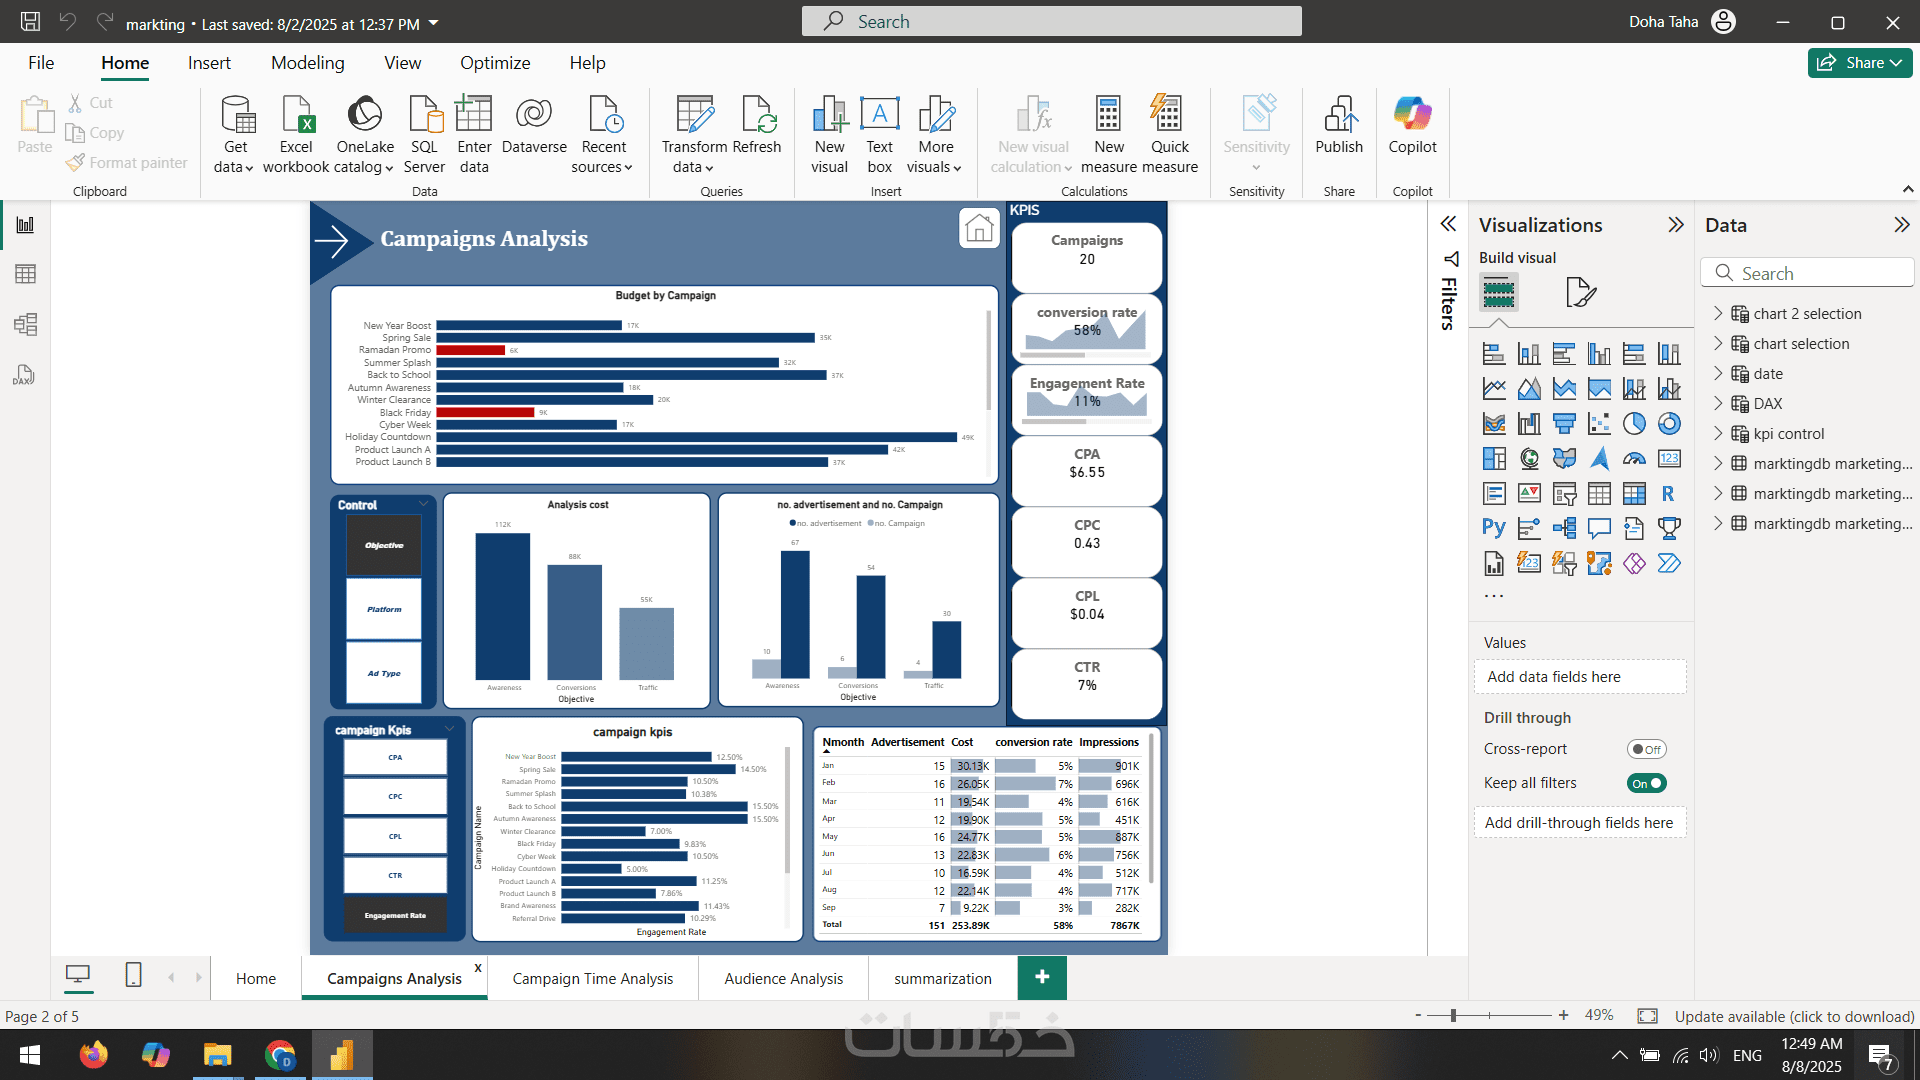1920x1080 pixels.
Task: Switch to the Audience Analysis page tab
Action: click(783, 978)
